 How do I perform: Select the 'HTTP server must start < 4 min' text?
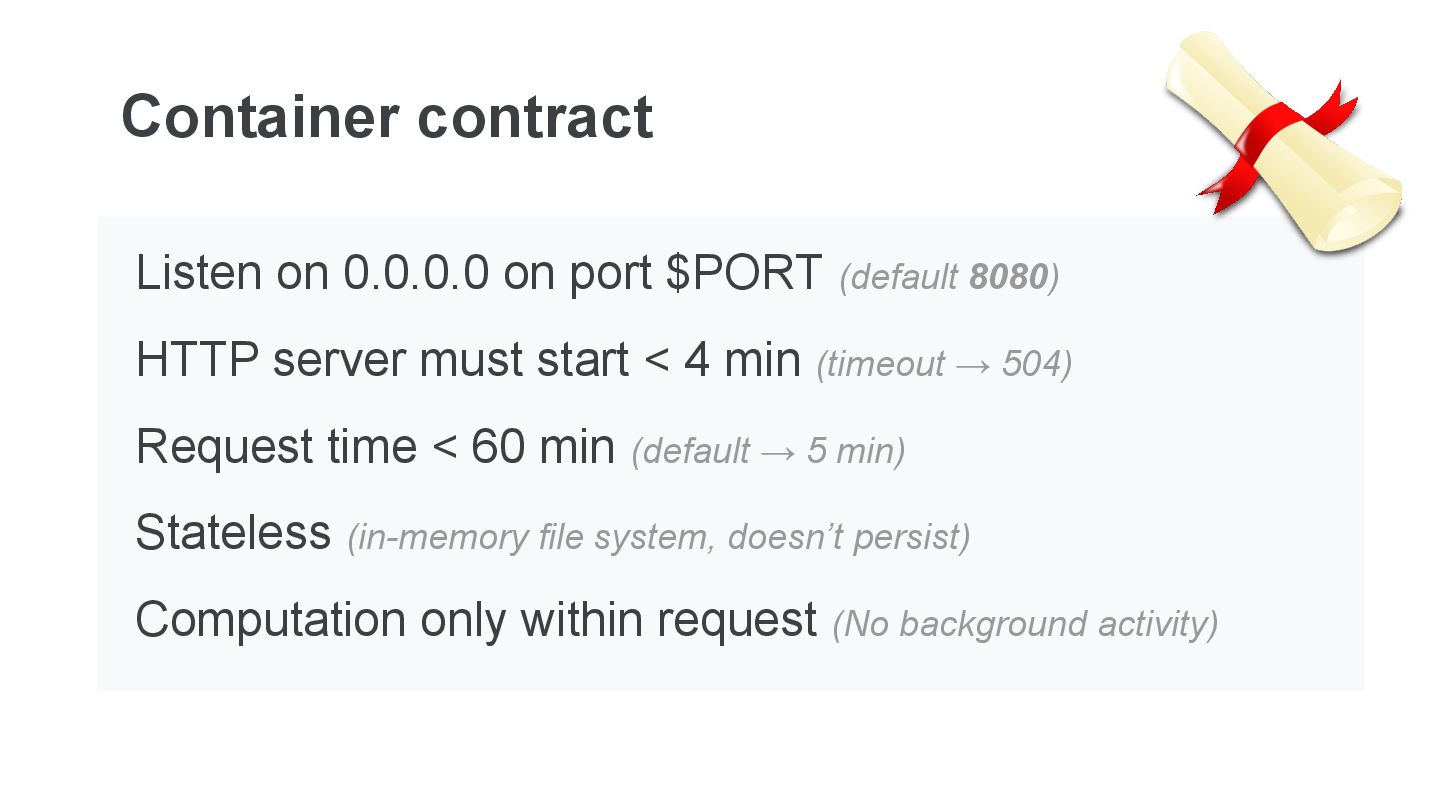point(468,360)
